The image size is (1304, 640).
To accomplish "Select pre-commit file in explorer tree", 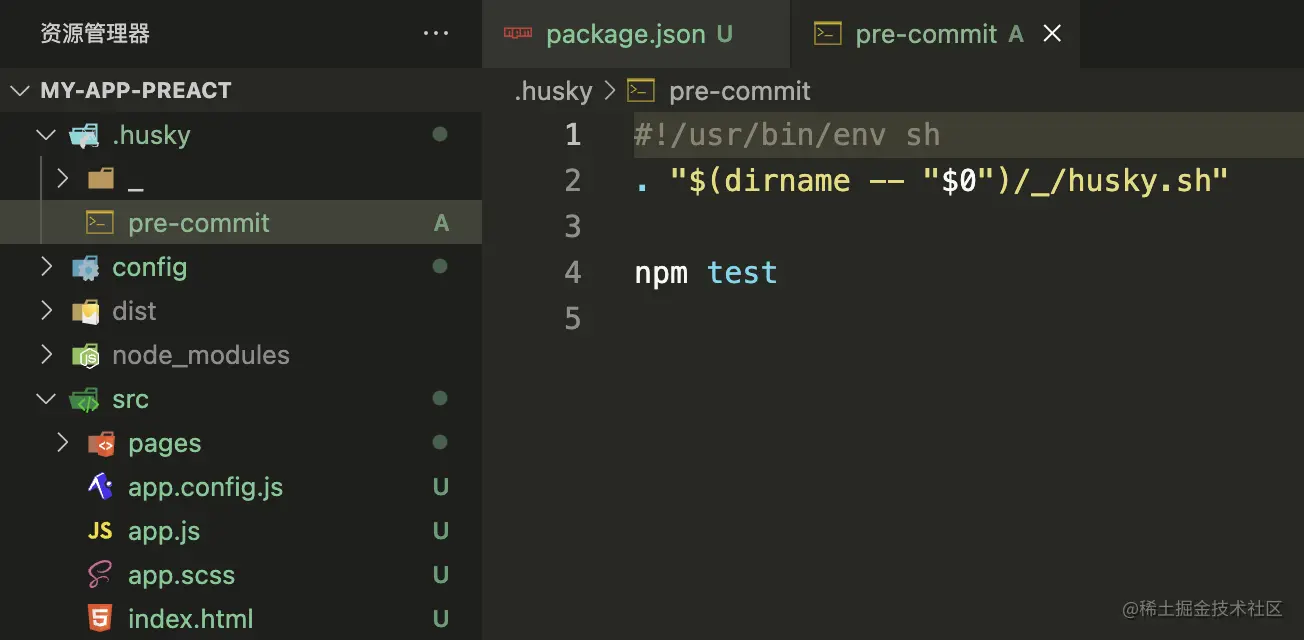I will coord(241,223).
